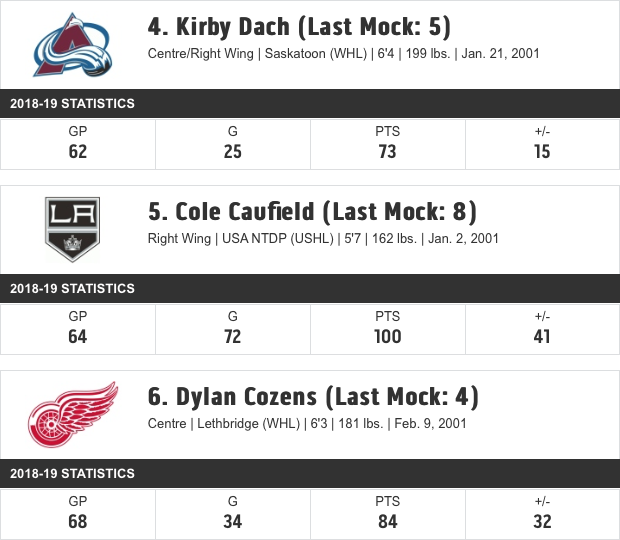Click Kirby Dach's games played value 62
620x540 pixels.
pos(78,152)
